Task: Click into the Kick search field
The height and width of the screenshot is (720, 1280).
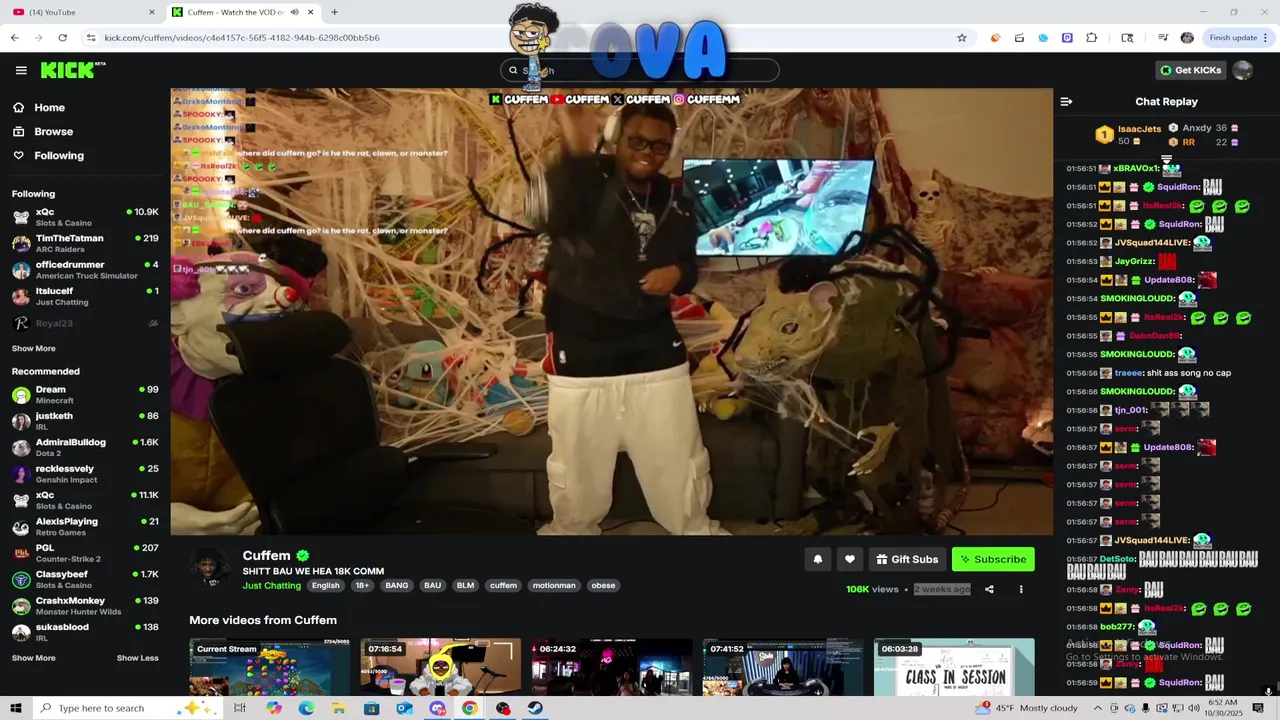Action: [640, 70]
